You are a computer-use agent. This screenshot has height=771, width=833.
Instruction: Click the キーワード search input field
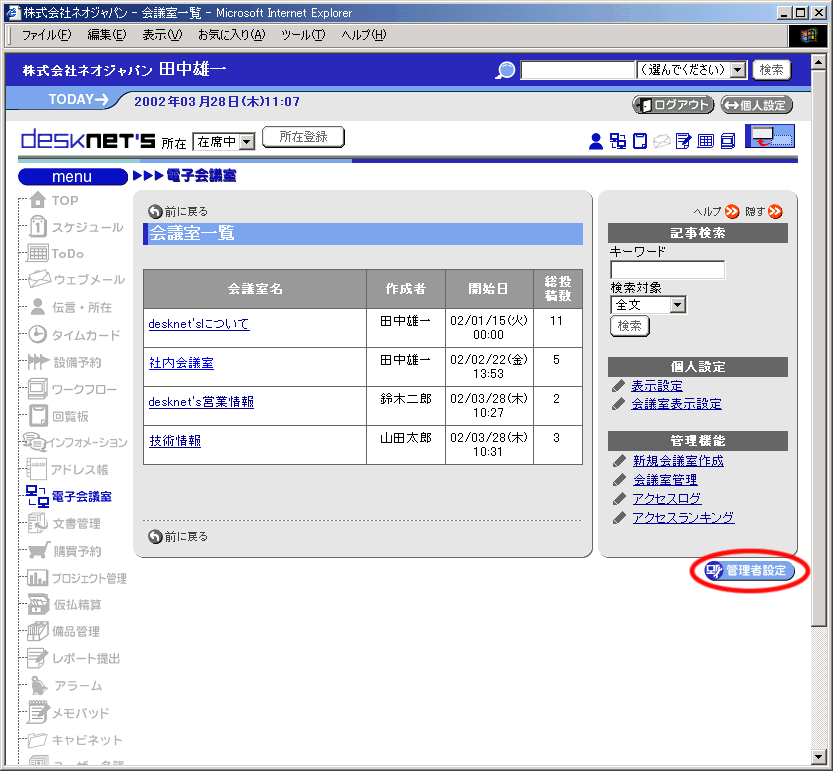point(667,270)
